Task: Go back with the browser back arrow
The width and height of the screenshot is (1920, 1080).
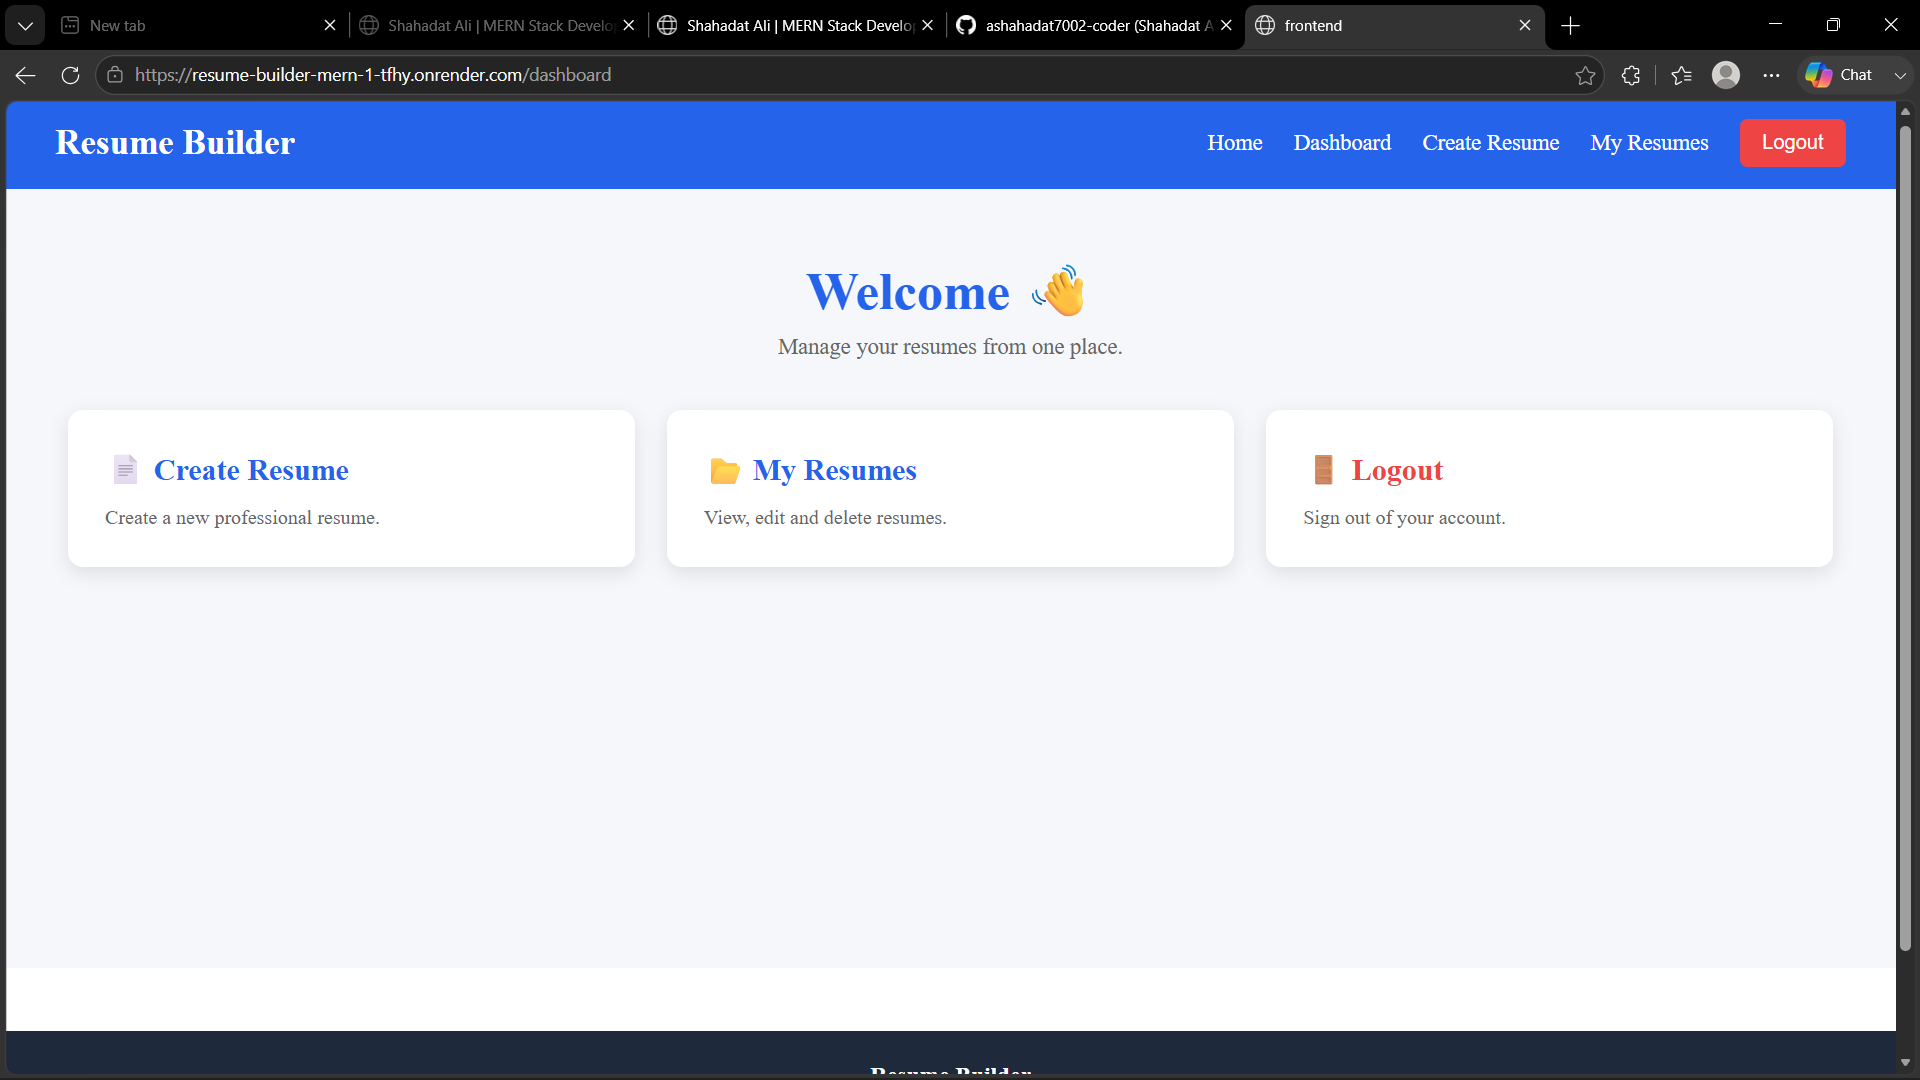Action: [x=25, y=75]
